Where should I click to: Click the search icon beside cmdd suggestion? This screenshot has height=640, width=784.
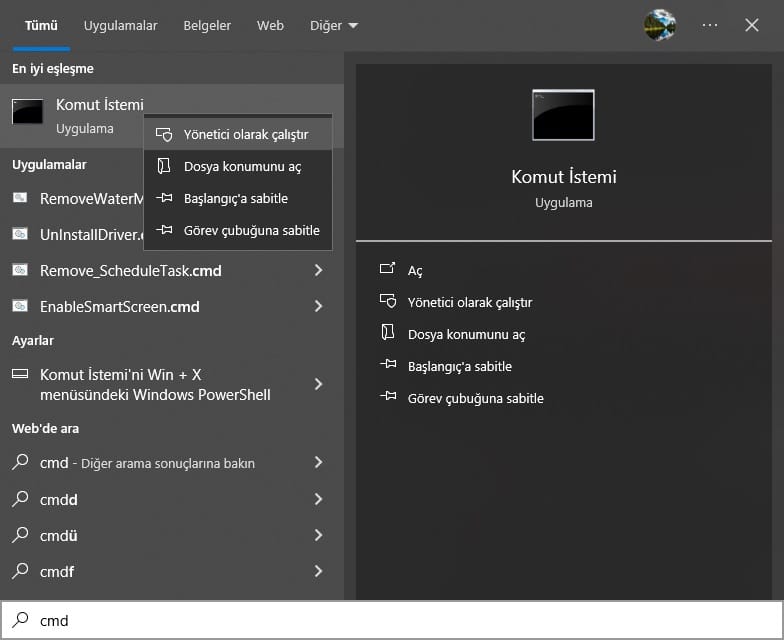click(20, 499)
